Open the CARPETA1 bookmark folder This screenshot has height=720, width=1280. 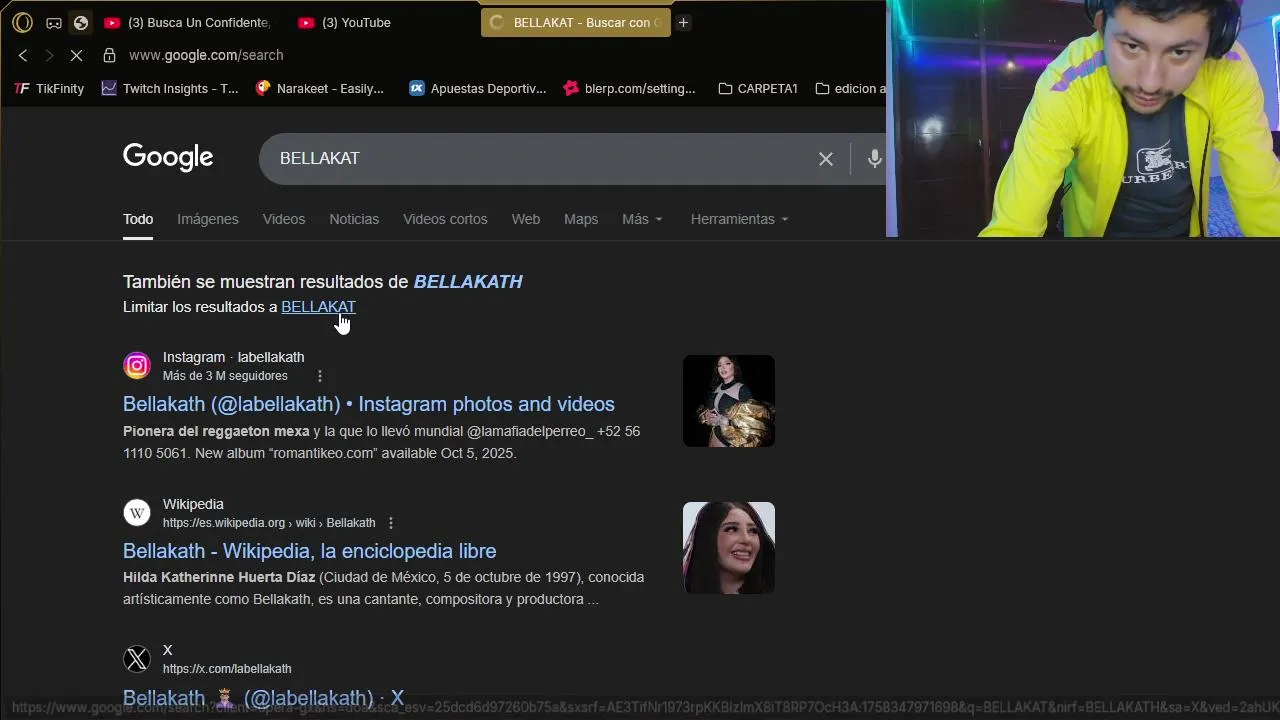coord(758,88)
